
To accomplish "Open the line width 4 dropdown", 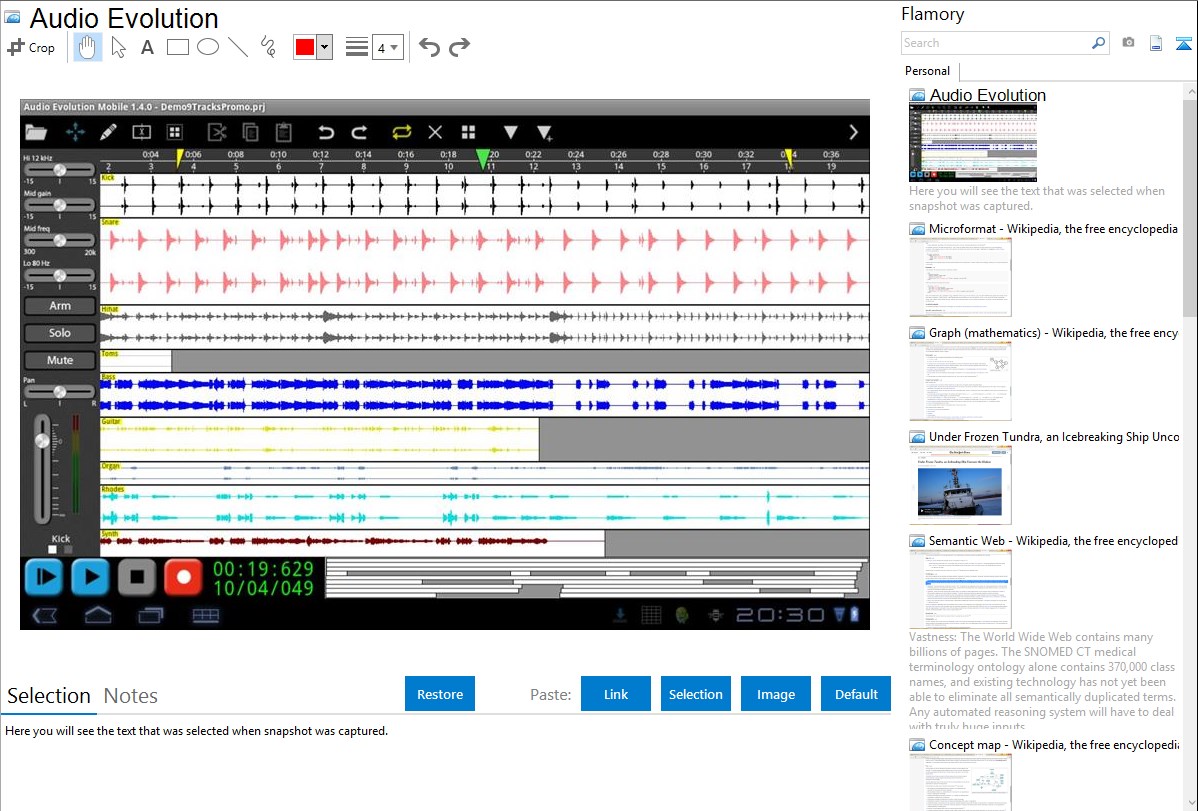I will click(388, 47).
